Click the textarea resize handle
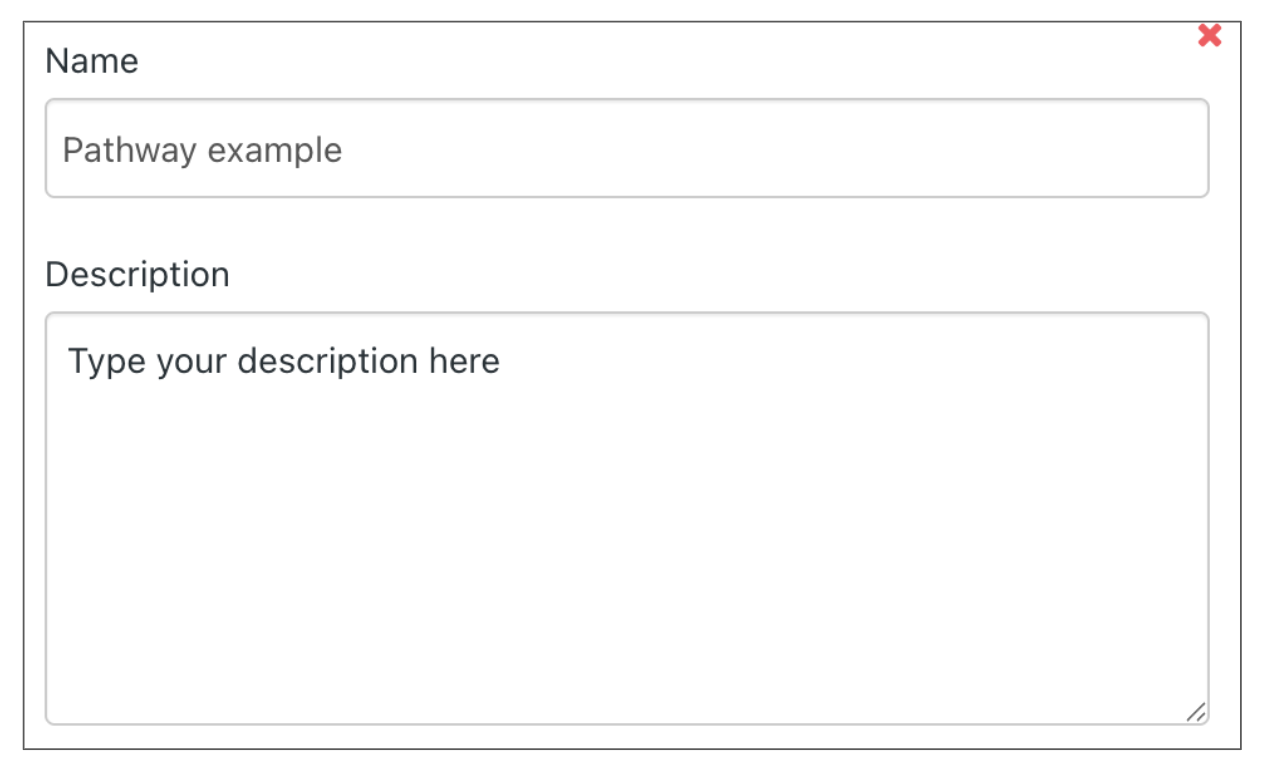 click(x=1195, y=711)
